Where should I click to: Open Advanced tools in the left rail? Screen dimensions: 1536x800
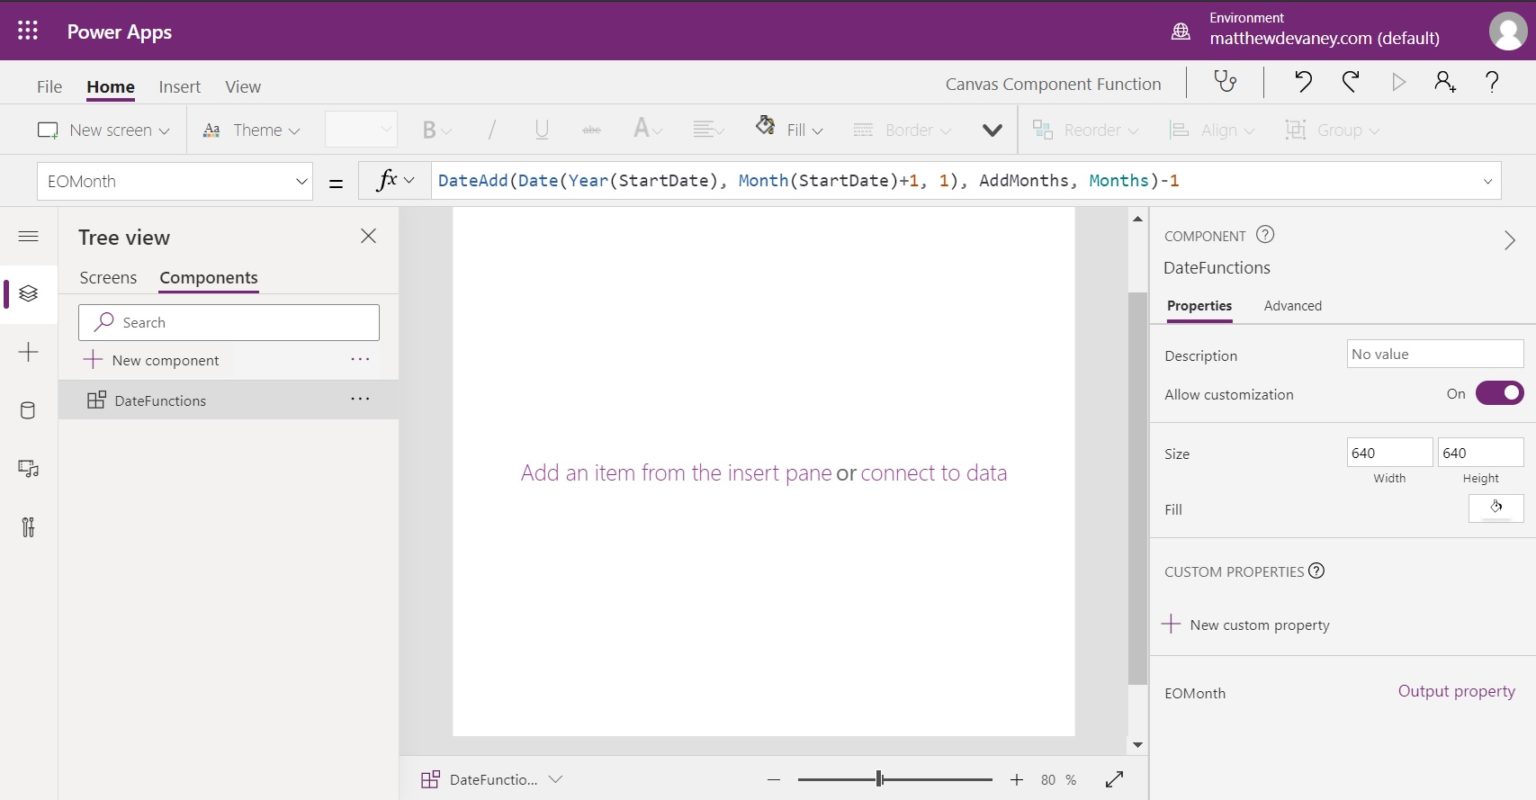(28, 527)
